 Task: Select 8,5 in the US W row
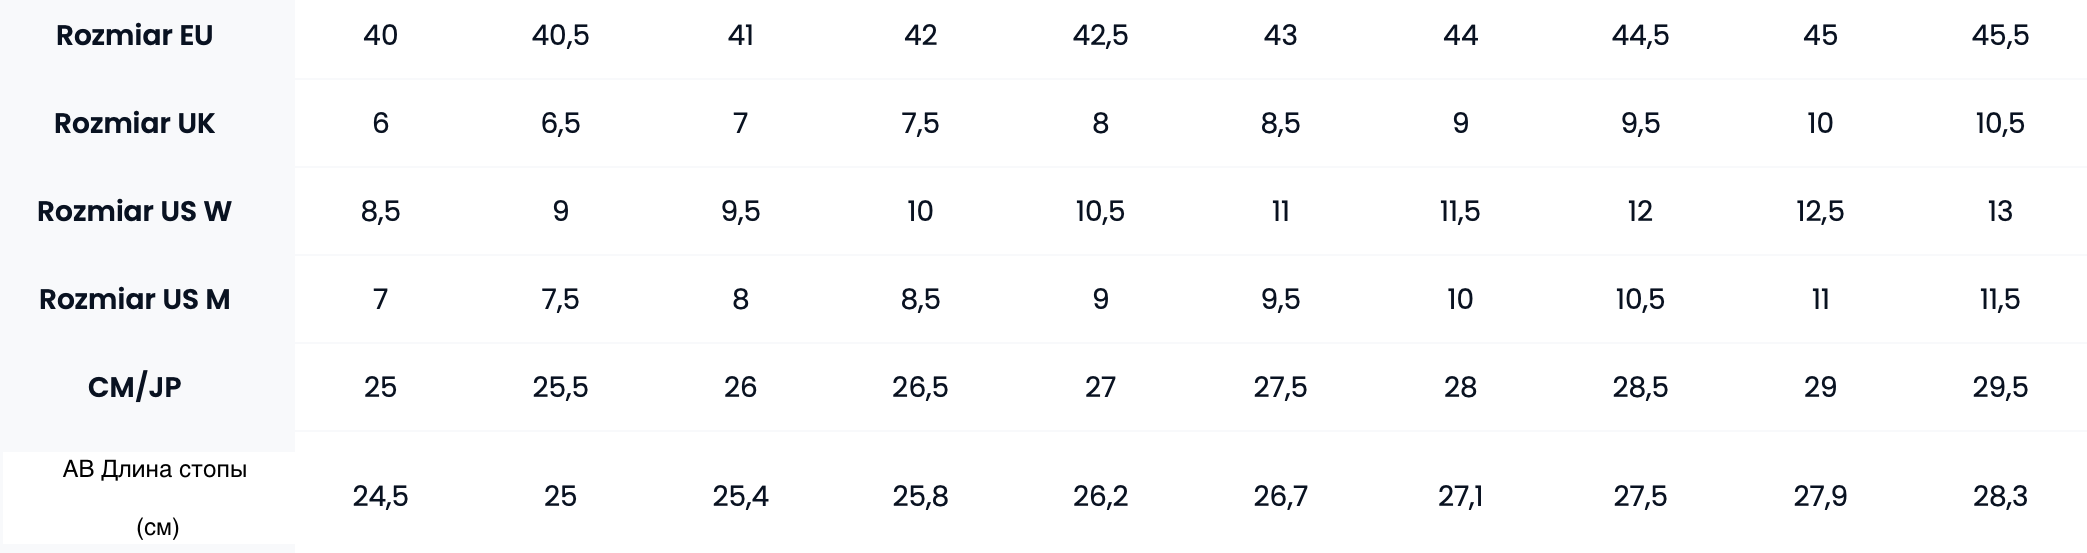click(380, 212)
